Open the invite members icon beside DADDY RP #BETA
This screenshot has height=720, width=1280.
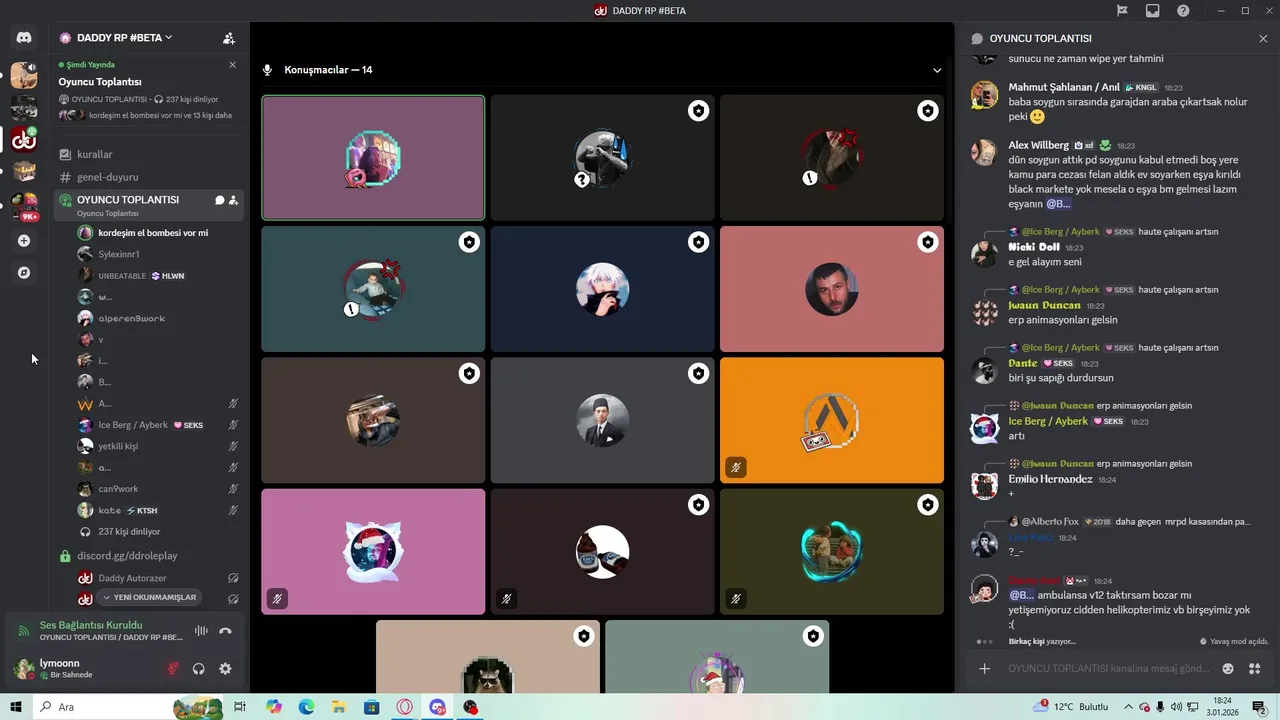click(x=229, y=38)
